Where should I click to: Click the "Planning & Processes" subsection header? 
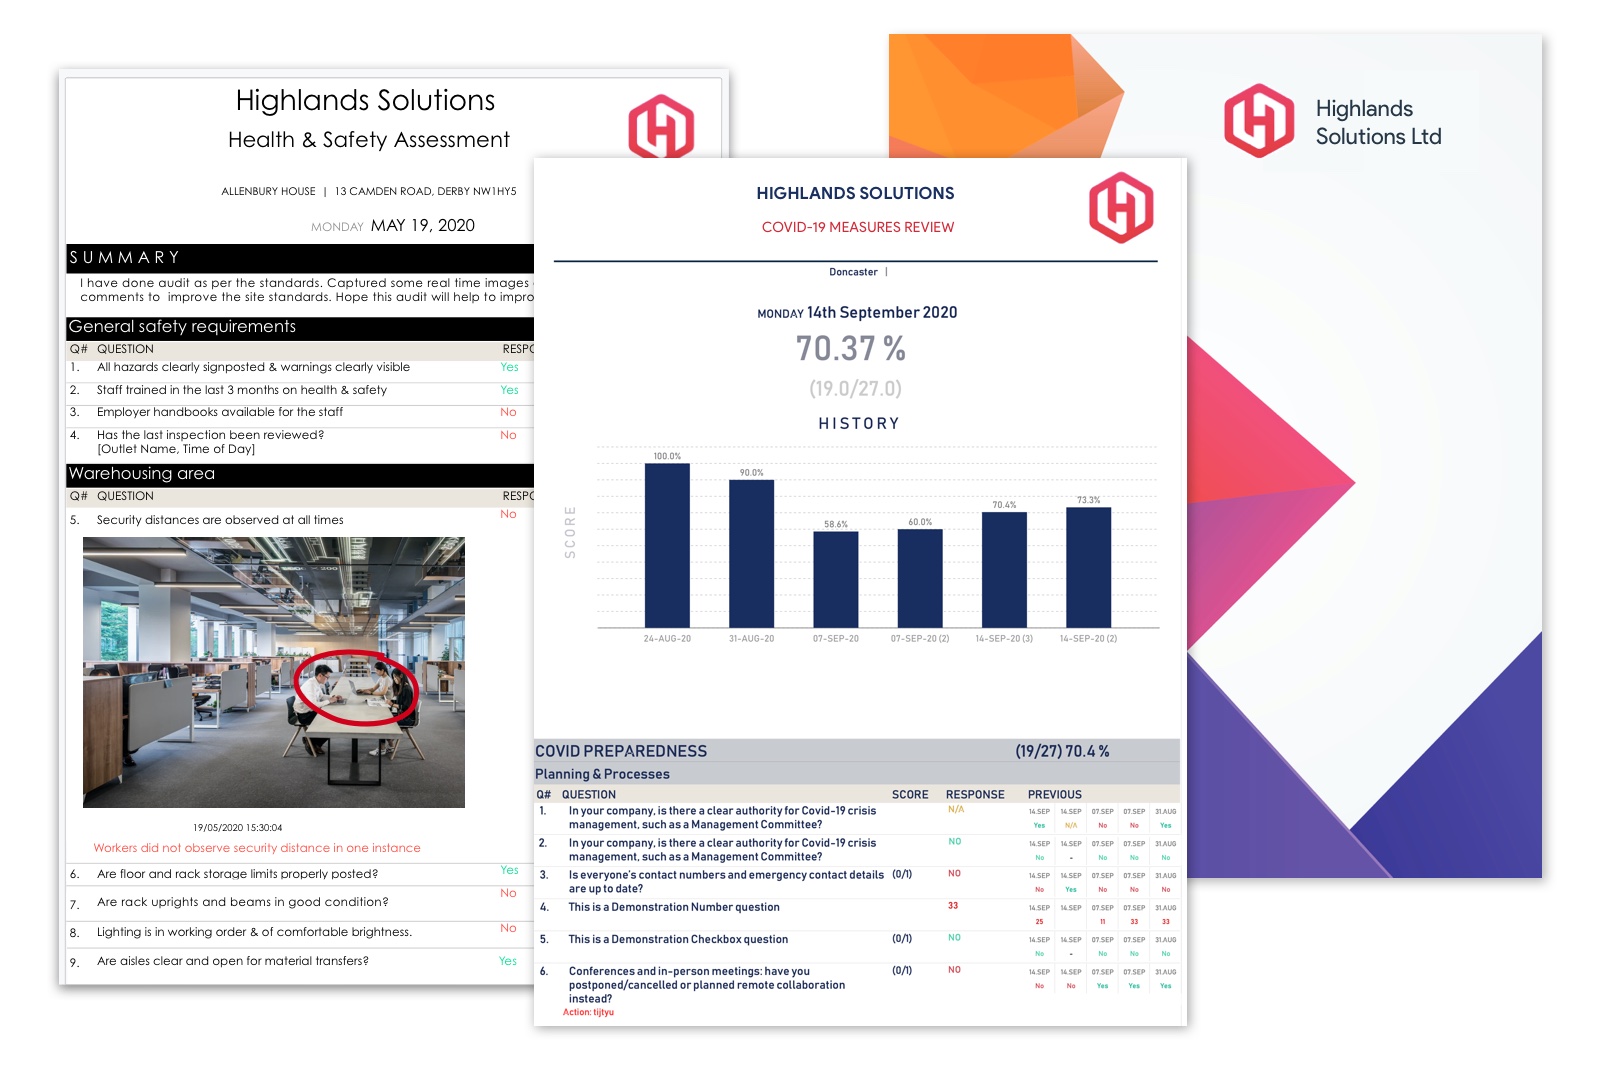click(x=602, y=774)
